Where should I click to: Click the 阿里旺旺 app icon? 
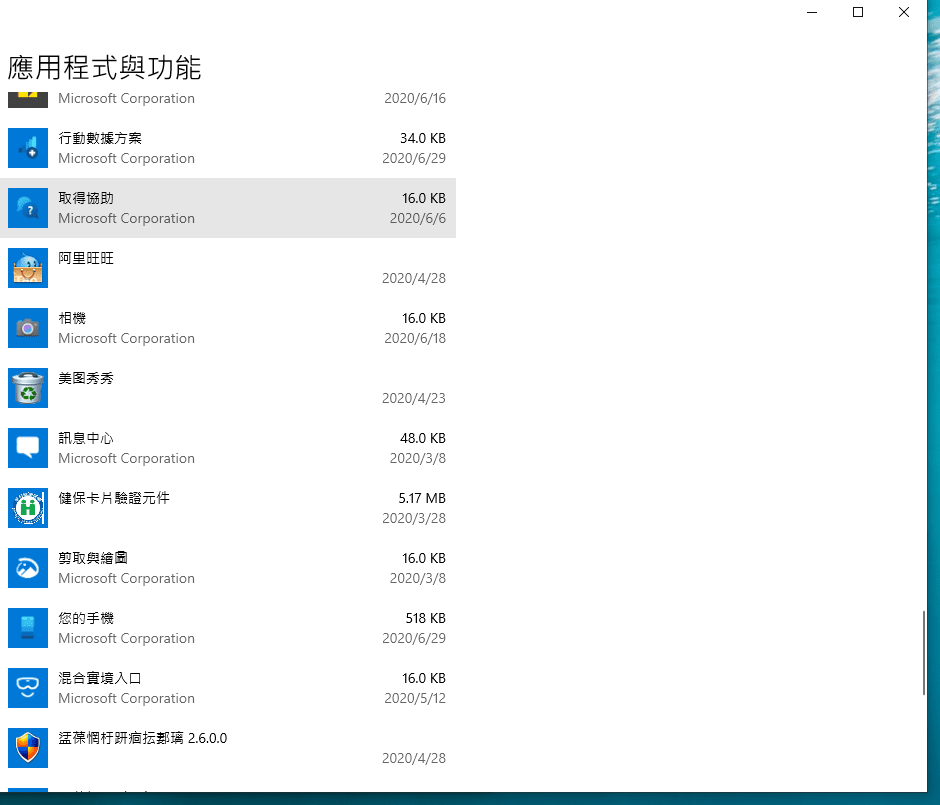(28, 268)
